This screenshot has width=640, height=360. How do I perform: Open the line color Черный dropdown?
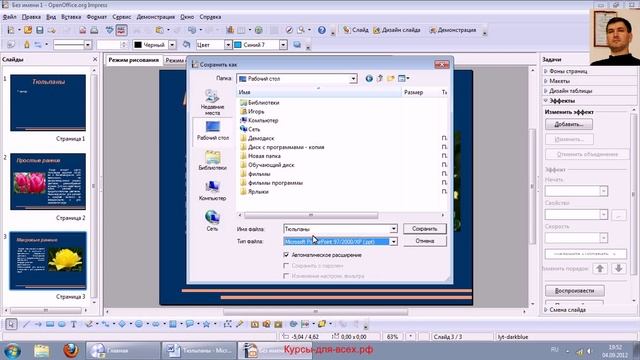coord(172,45)
